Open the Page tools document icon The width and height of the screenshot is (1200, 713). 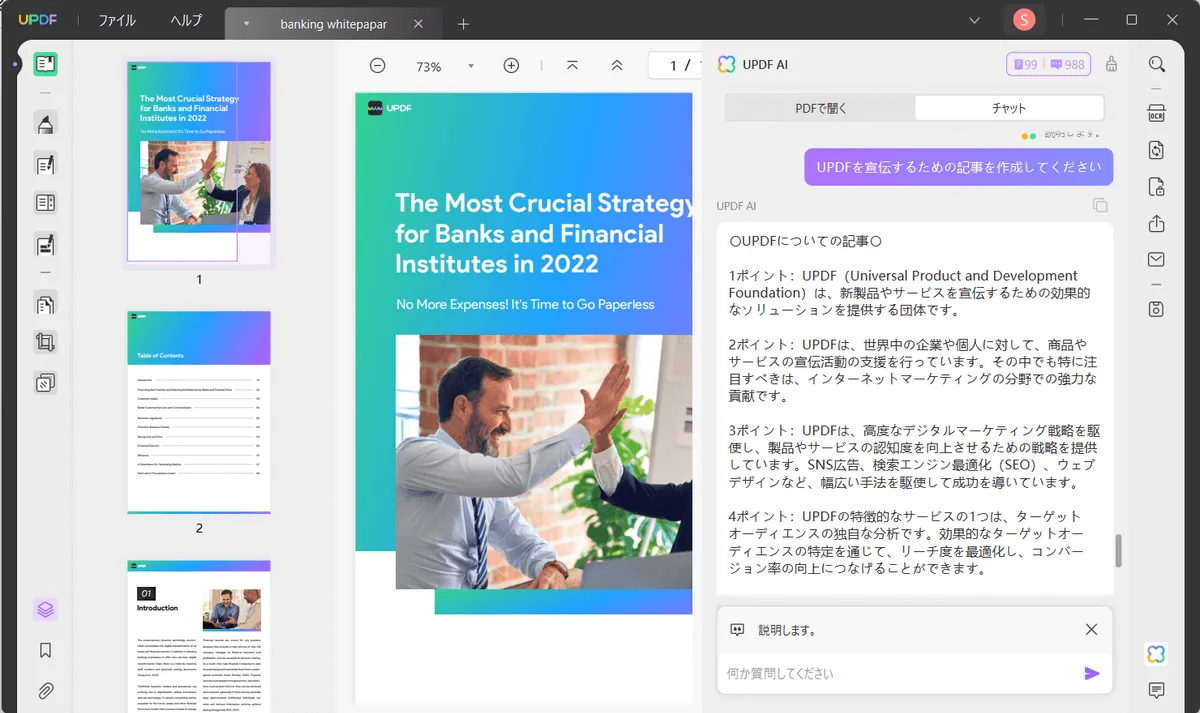tap(45, 302)
